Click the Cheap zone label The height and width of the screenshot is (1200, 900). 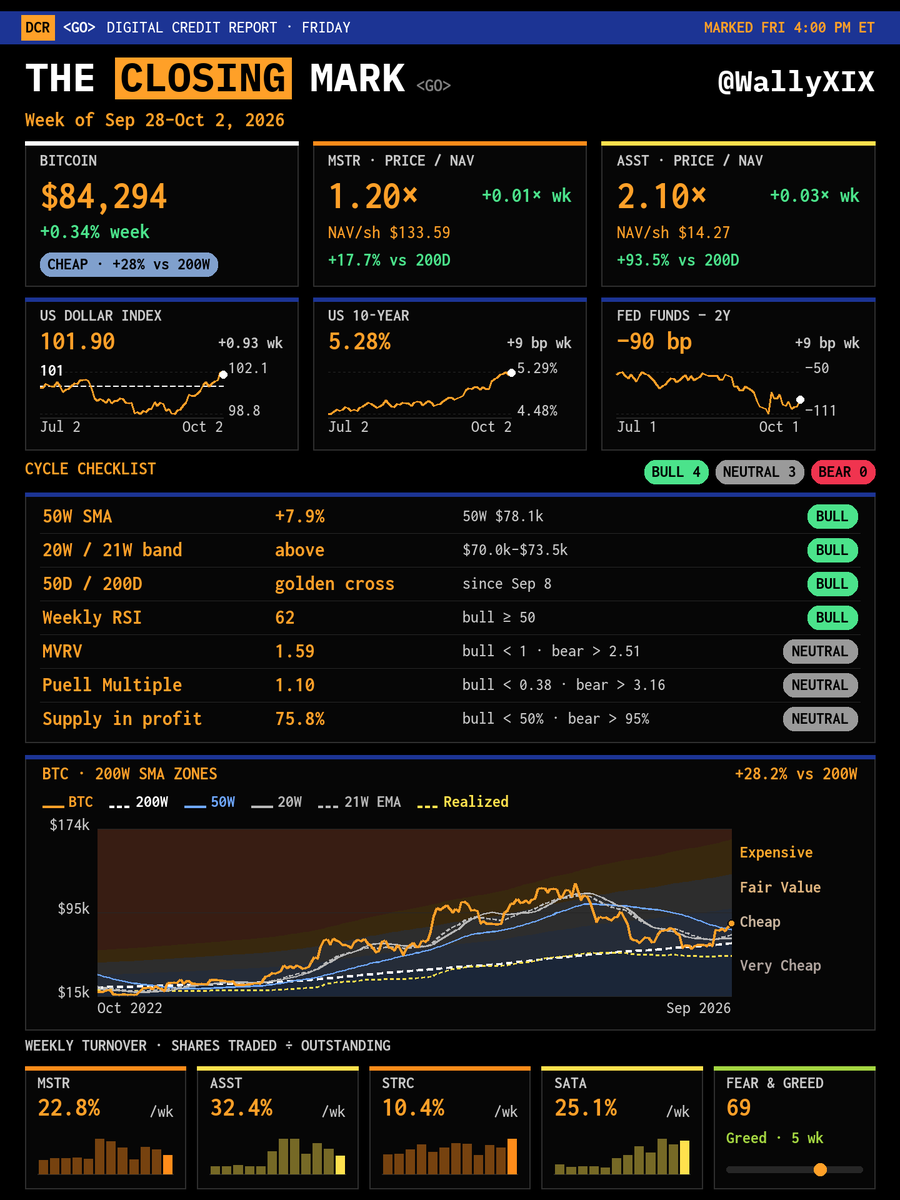point(760,922)
